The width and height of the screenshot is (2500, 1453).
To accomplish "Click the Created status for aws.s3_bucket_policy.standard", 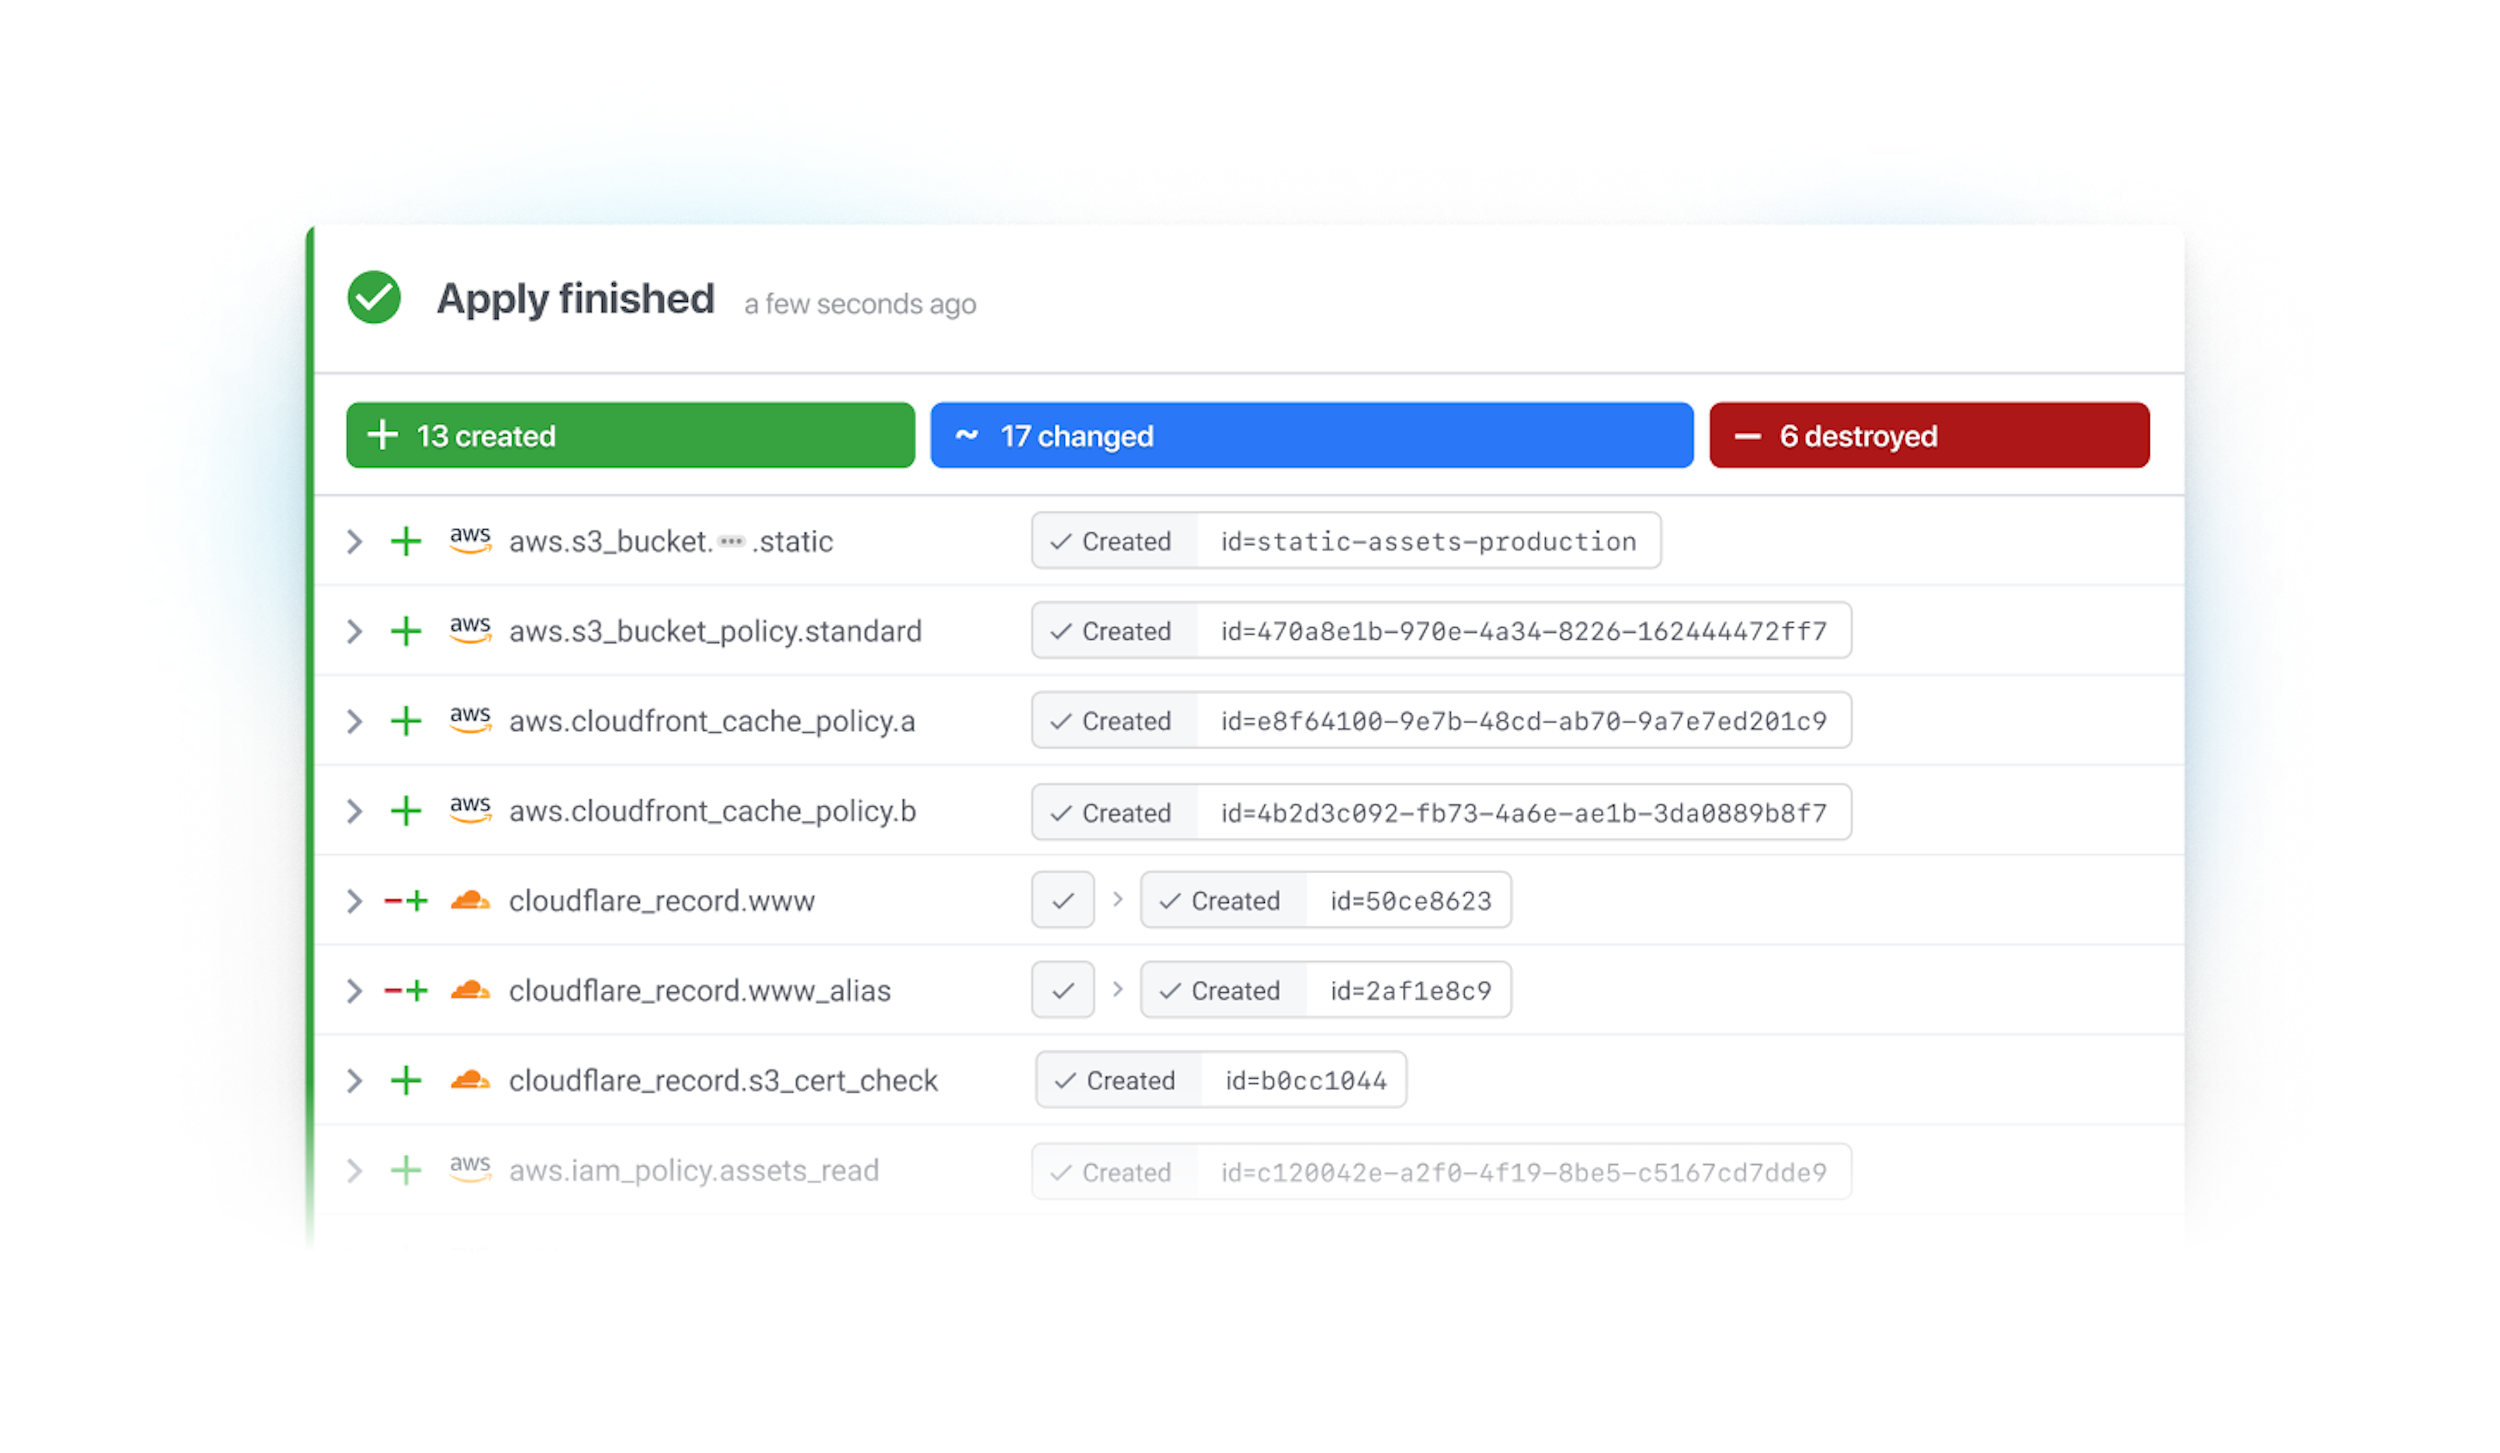I will coord(1113,631).
